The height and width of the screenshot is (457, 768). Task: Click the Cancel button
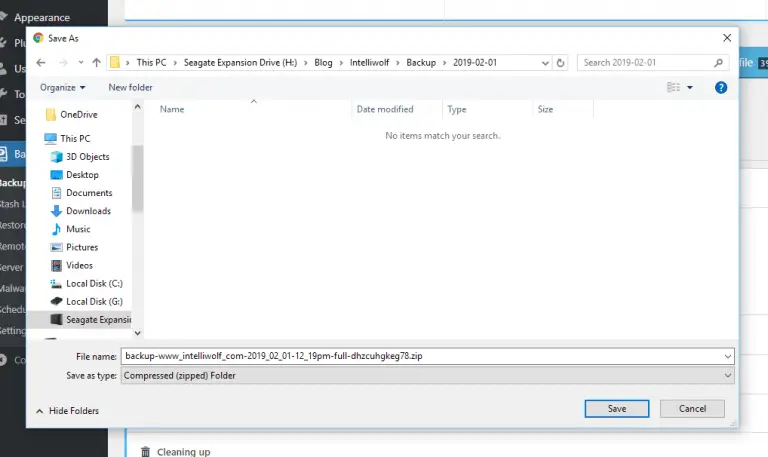pos(692,408)
